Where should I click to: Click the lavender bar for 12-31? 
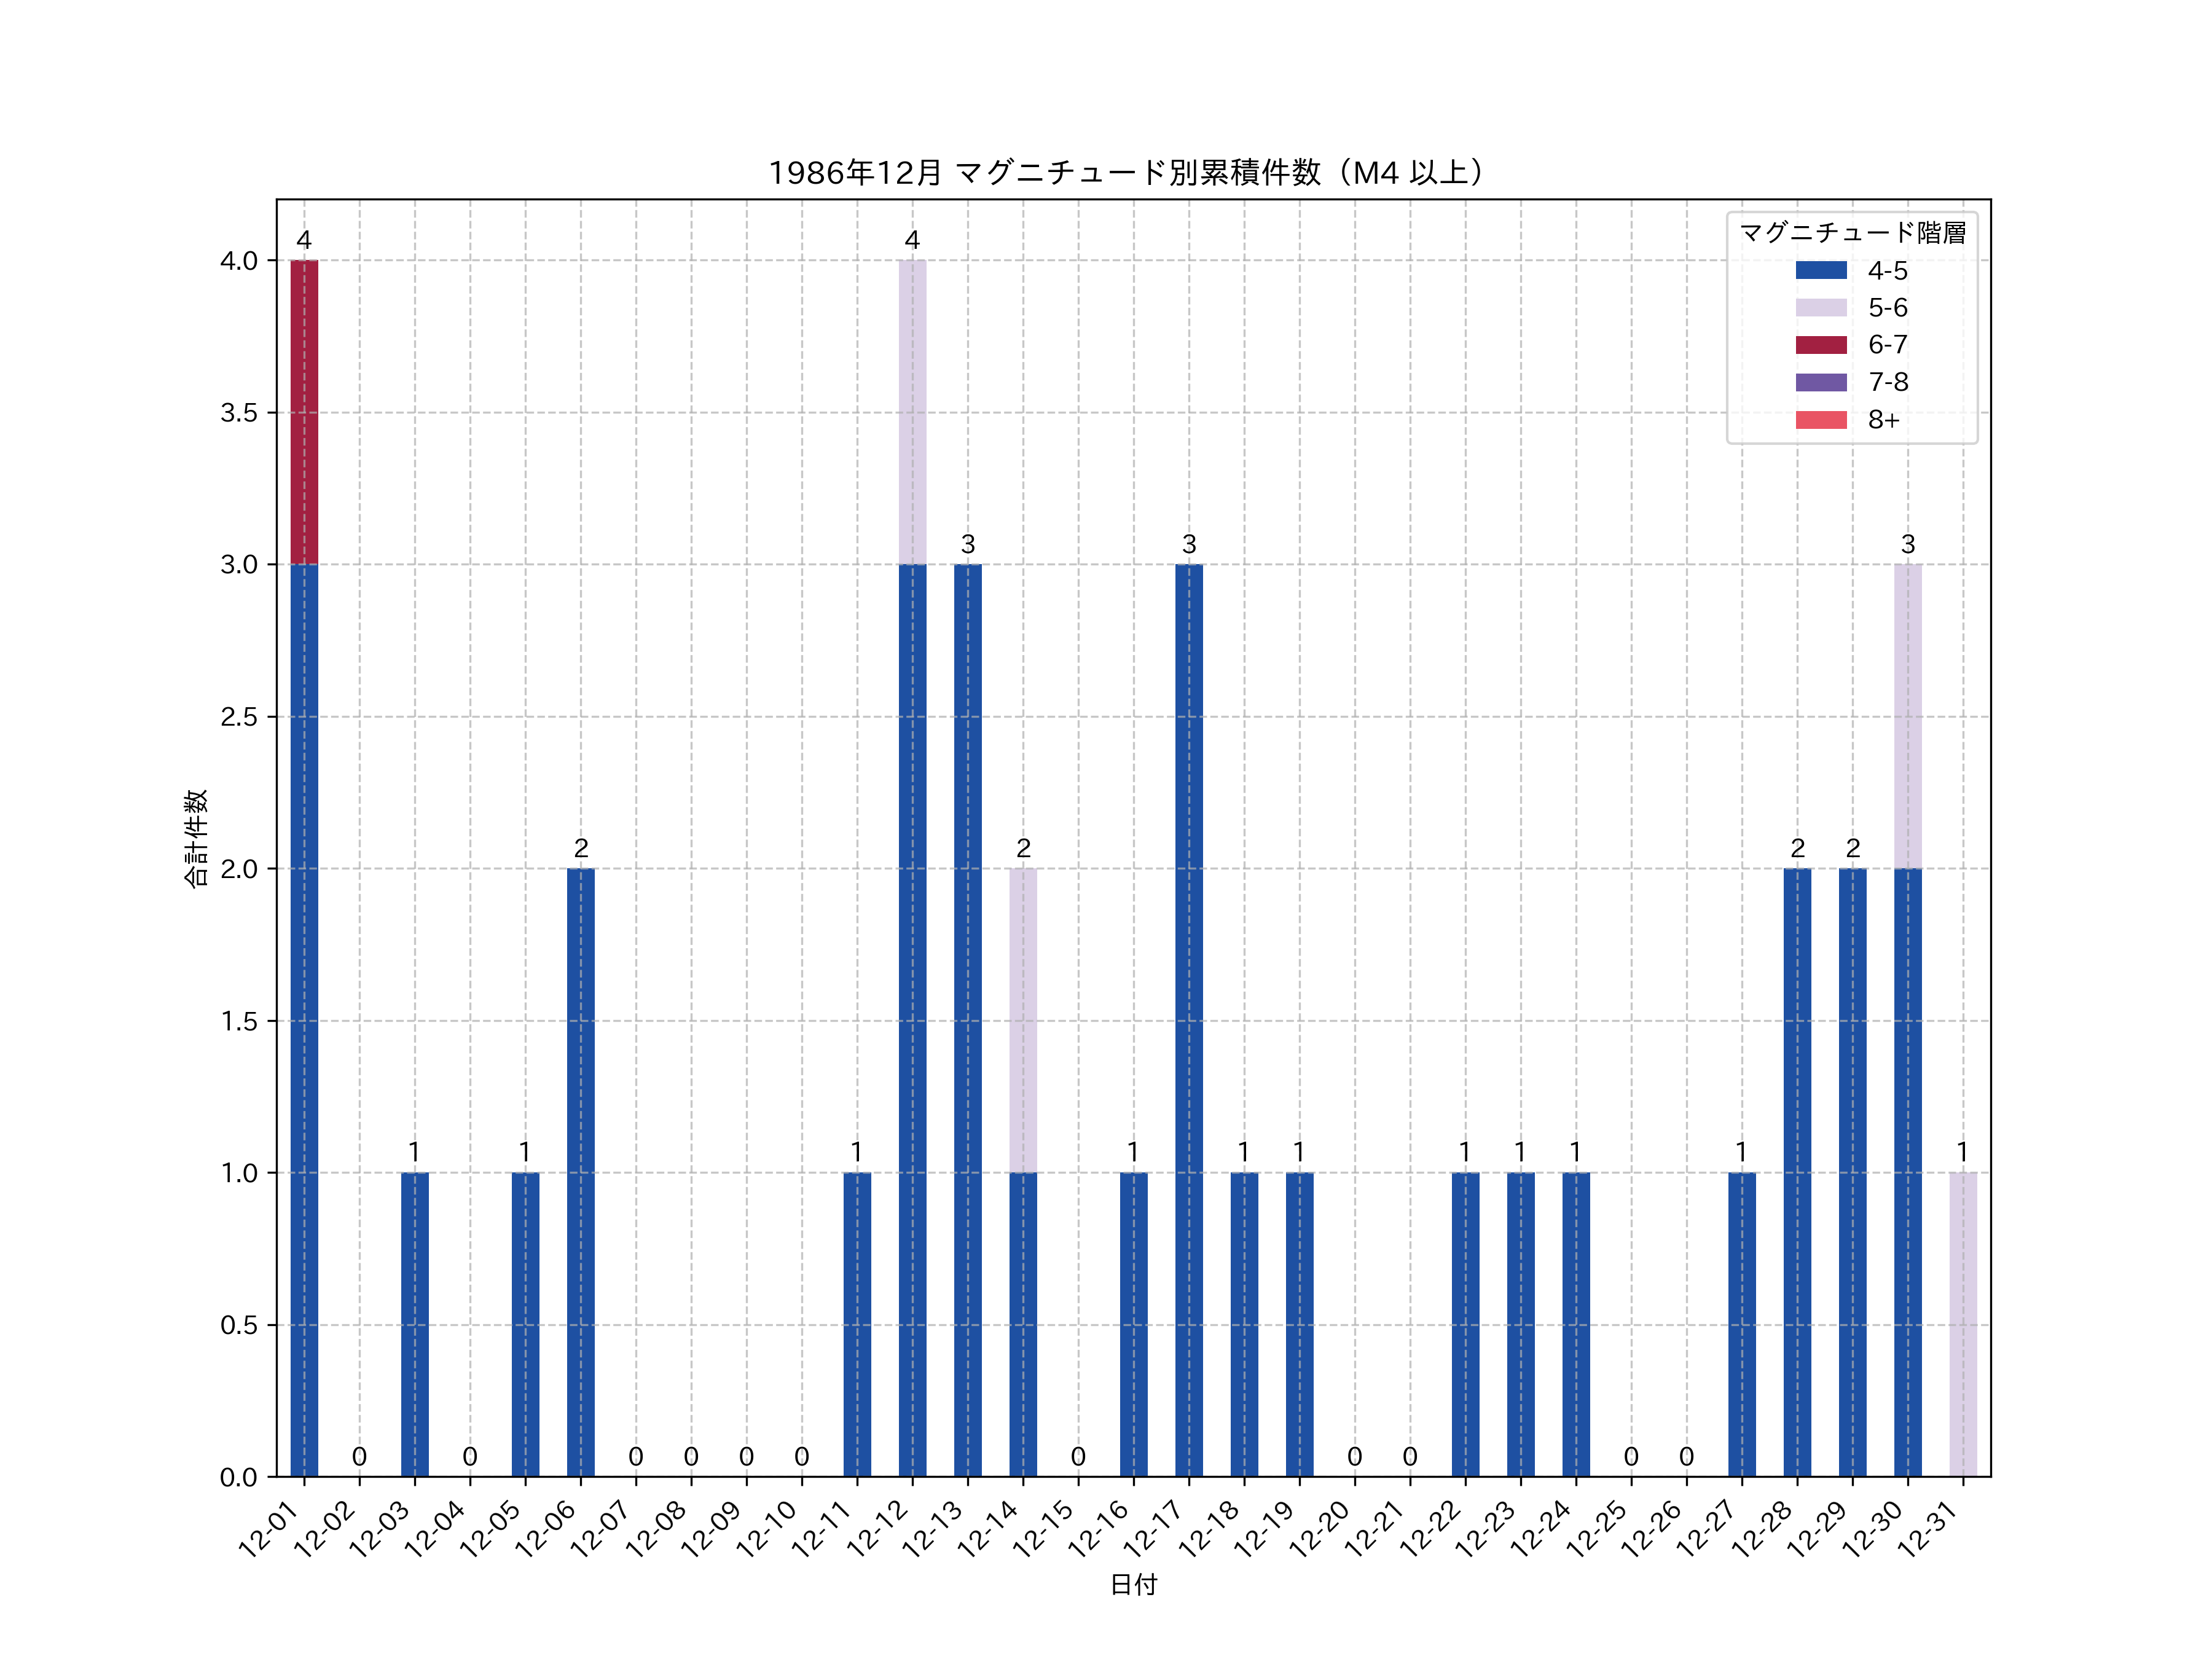(1963, 1324)
